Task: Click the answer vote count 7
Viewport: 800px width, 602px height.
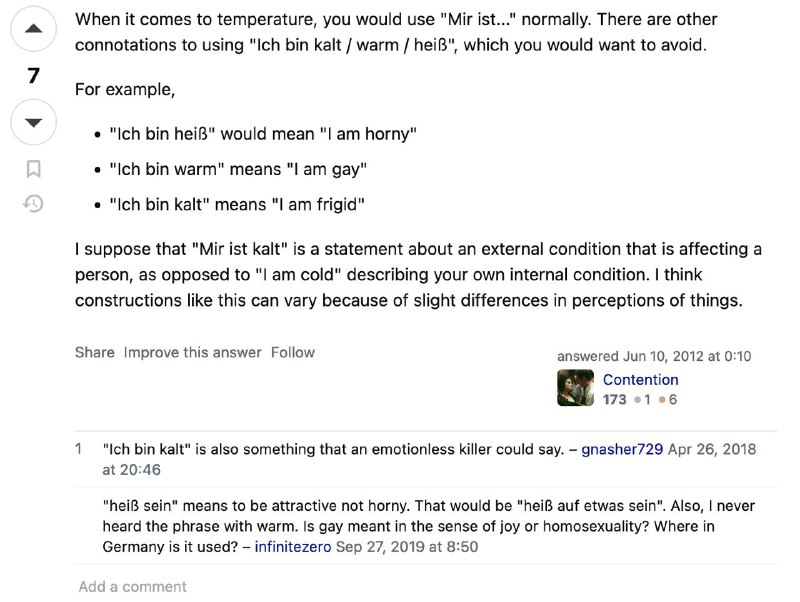Action: [x=33, y=76]
